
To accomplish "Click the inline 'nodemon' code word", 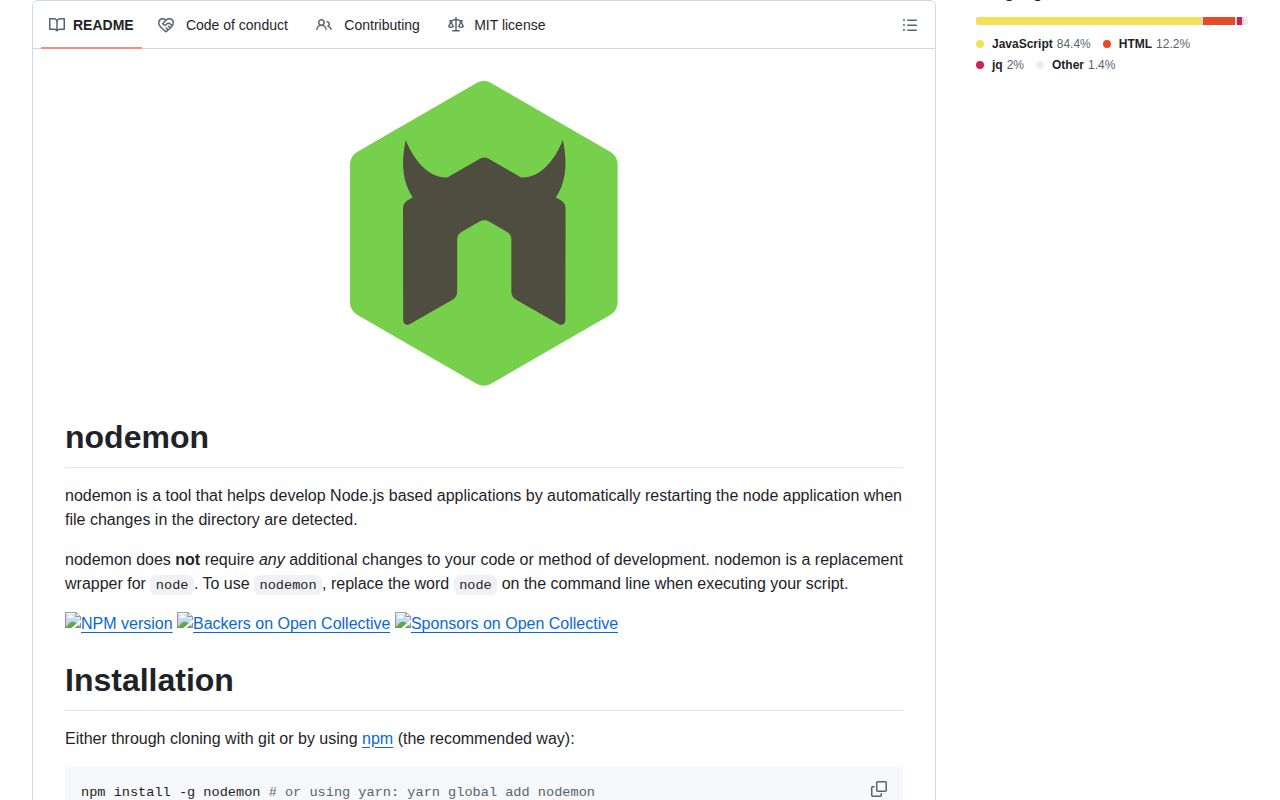I will [x=288, y=584].
